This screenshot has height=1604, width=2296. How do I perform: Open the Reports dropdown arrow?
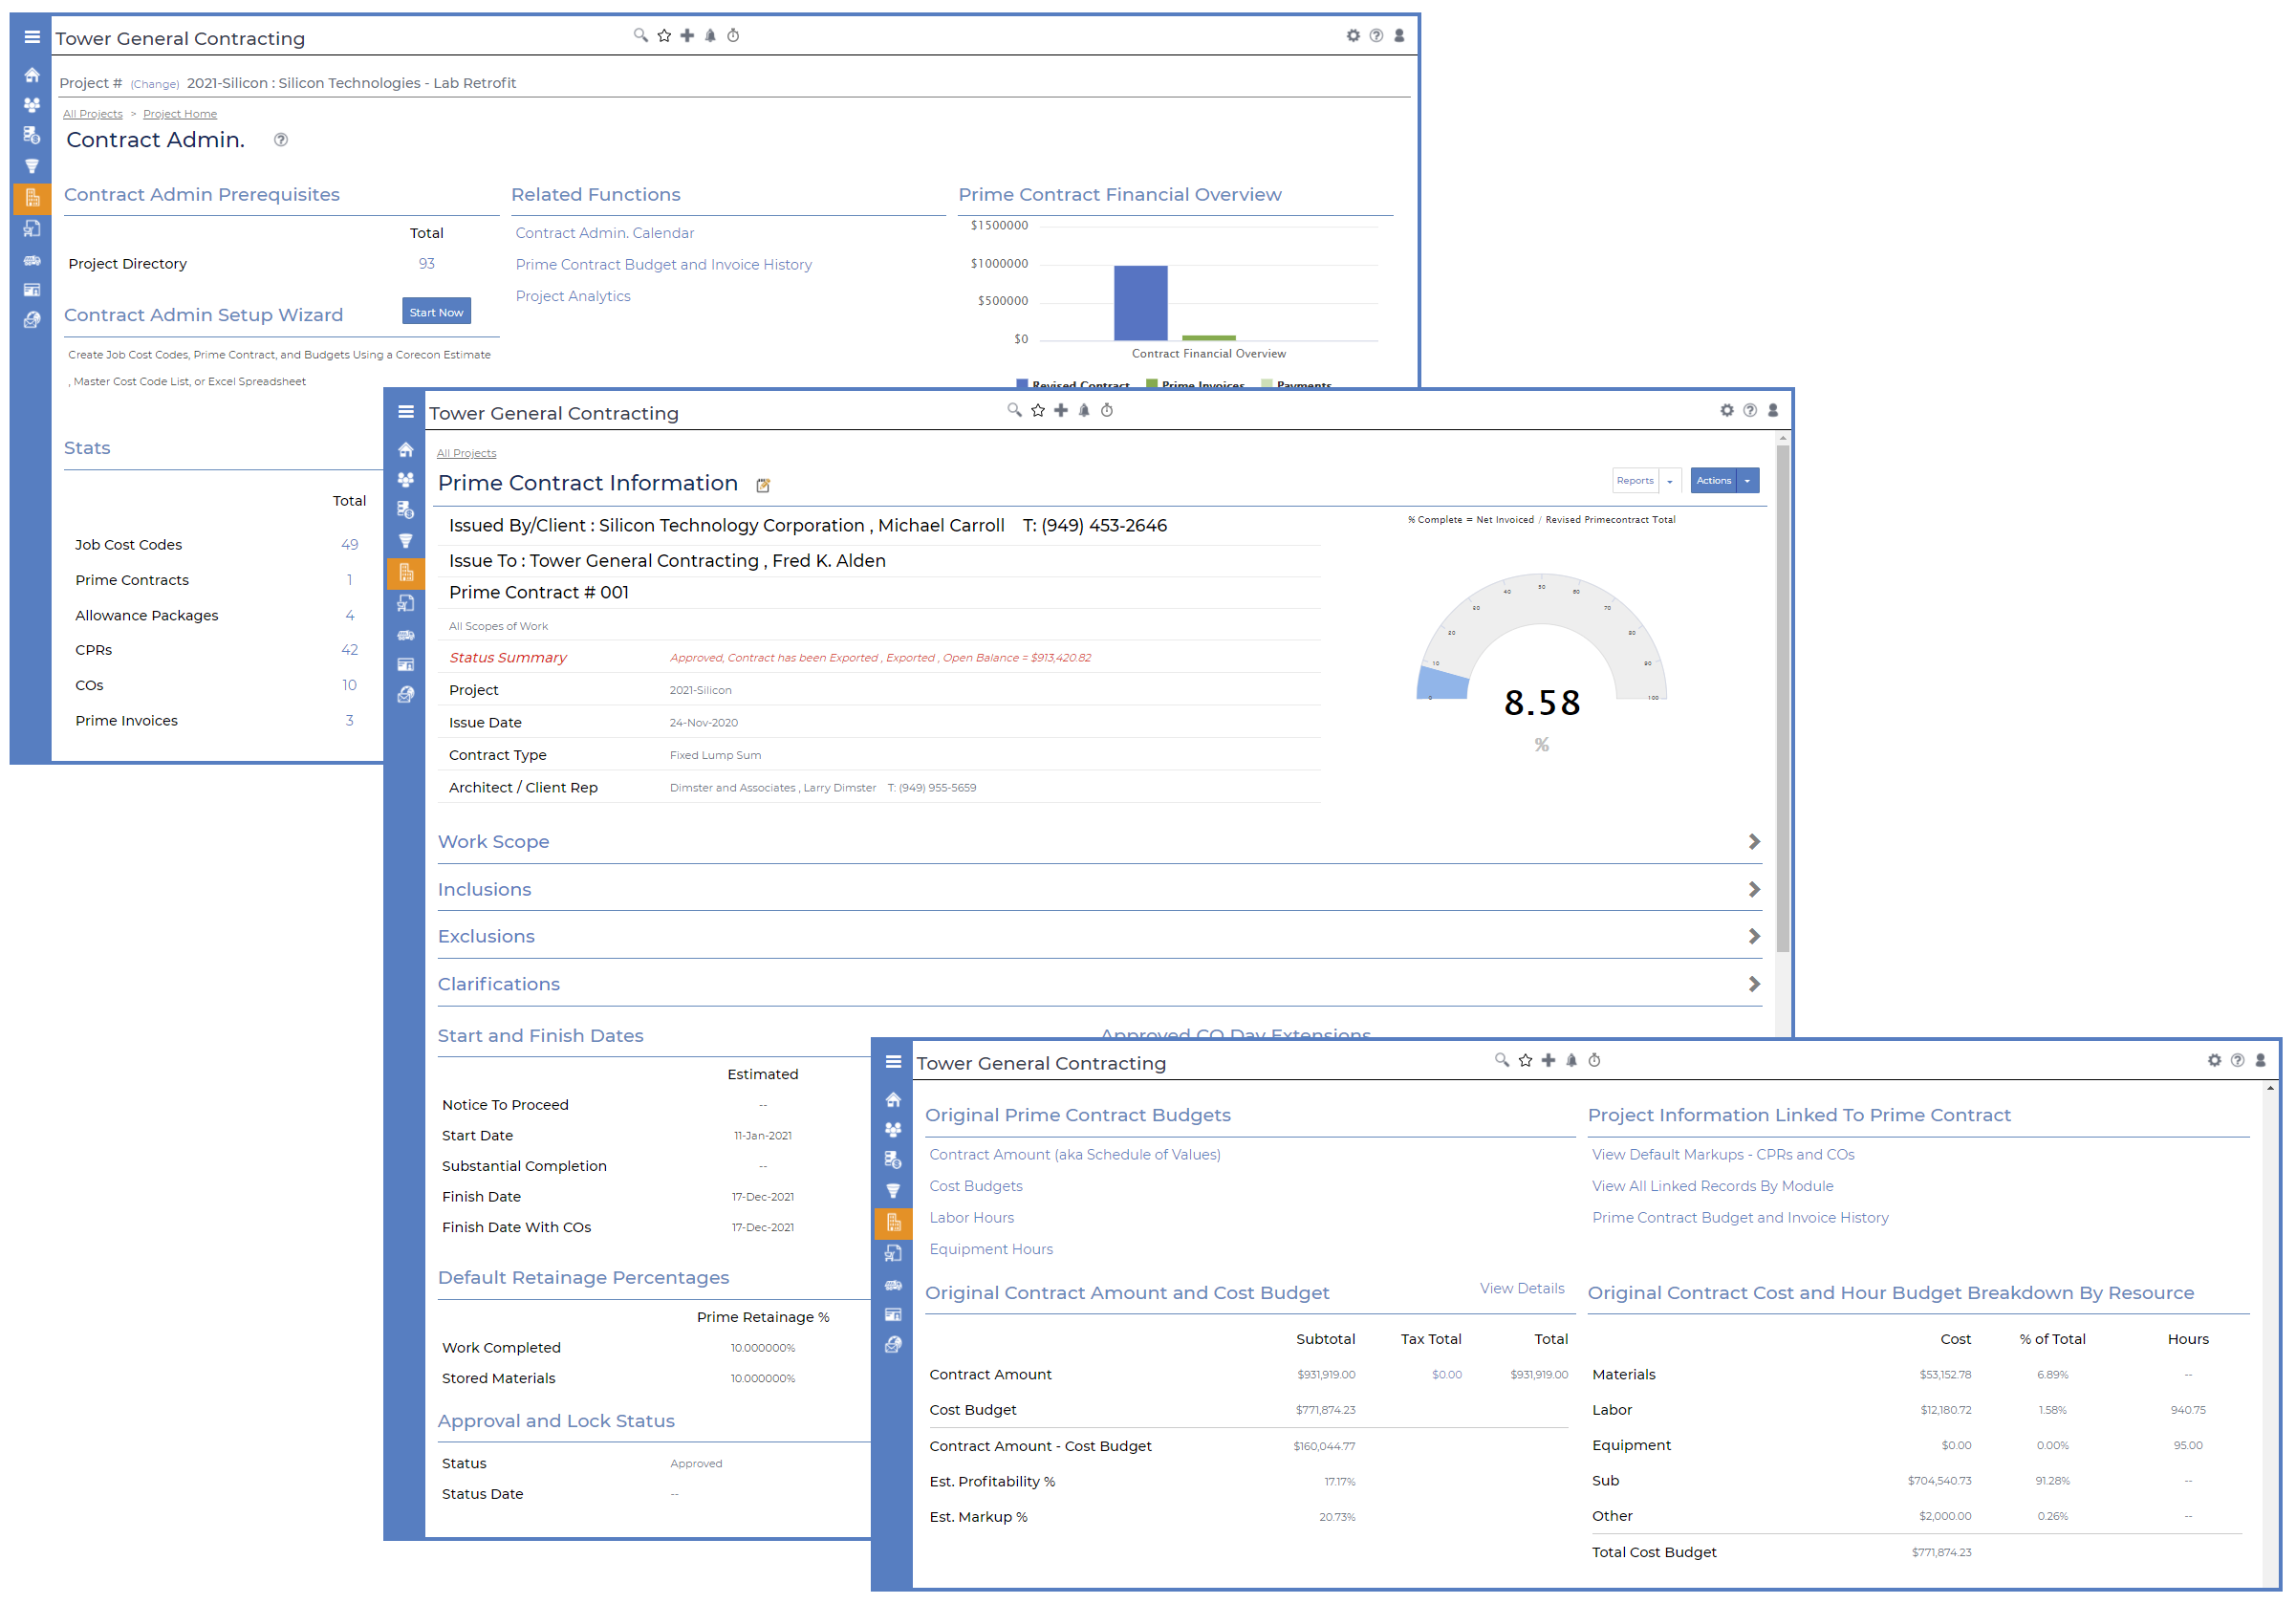(1669, 481)
